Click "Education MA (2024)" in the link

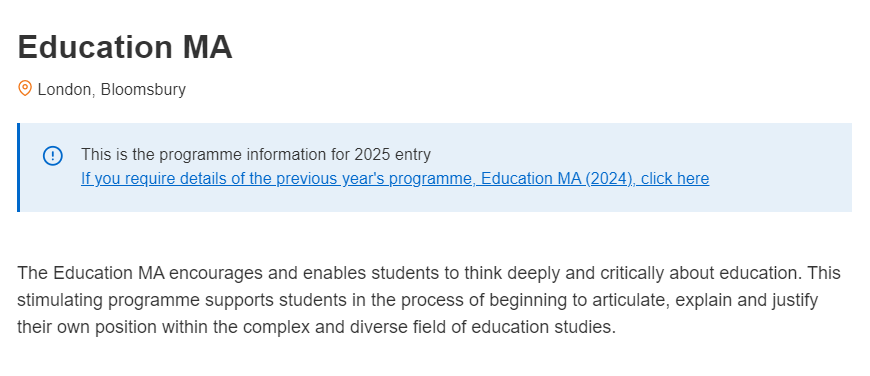[x=558, y=179]
